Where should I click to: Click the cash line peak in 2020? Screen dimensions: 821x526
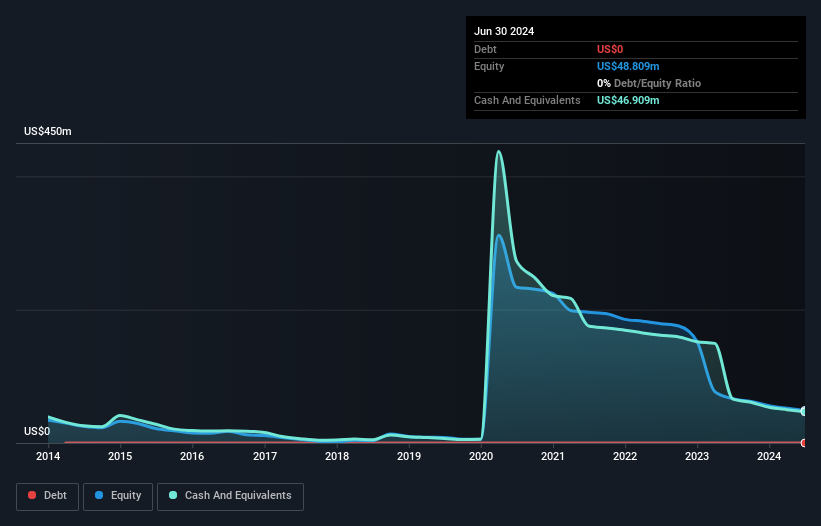499,152
